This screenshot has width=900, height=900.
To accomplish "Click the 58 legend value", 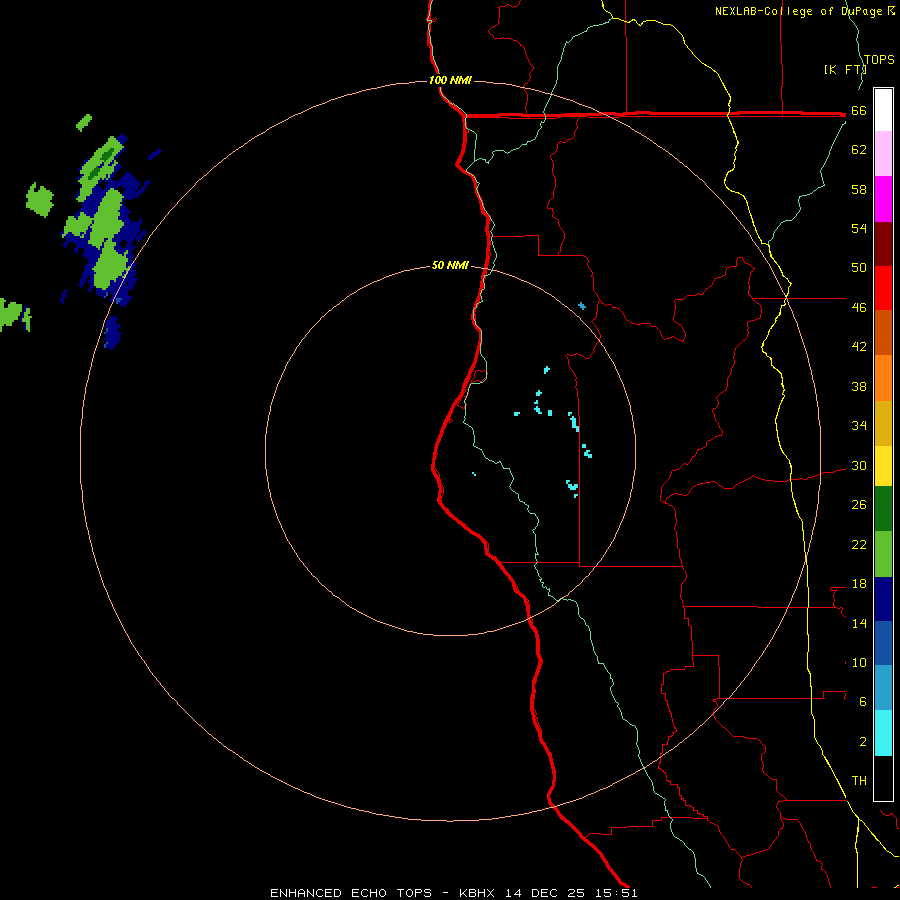I will click(x=859, y=189).
